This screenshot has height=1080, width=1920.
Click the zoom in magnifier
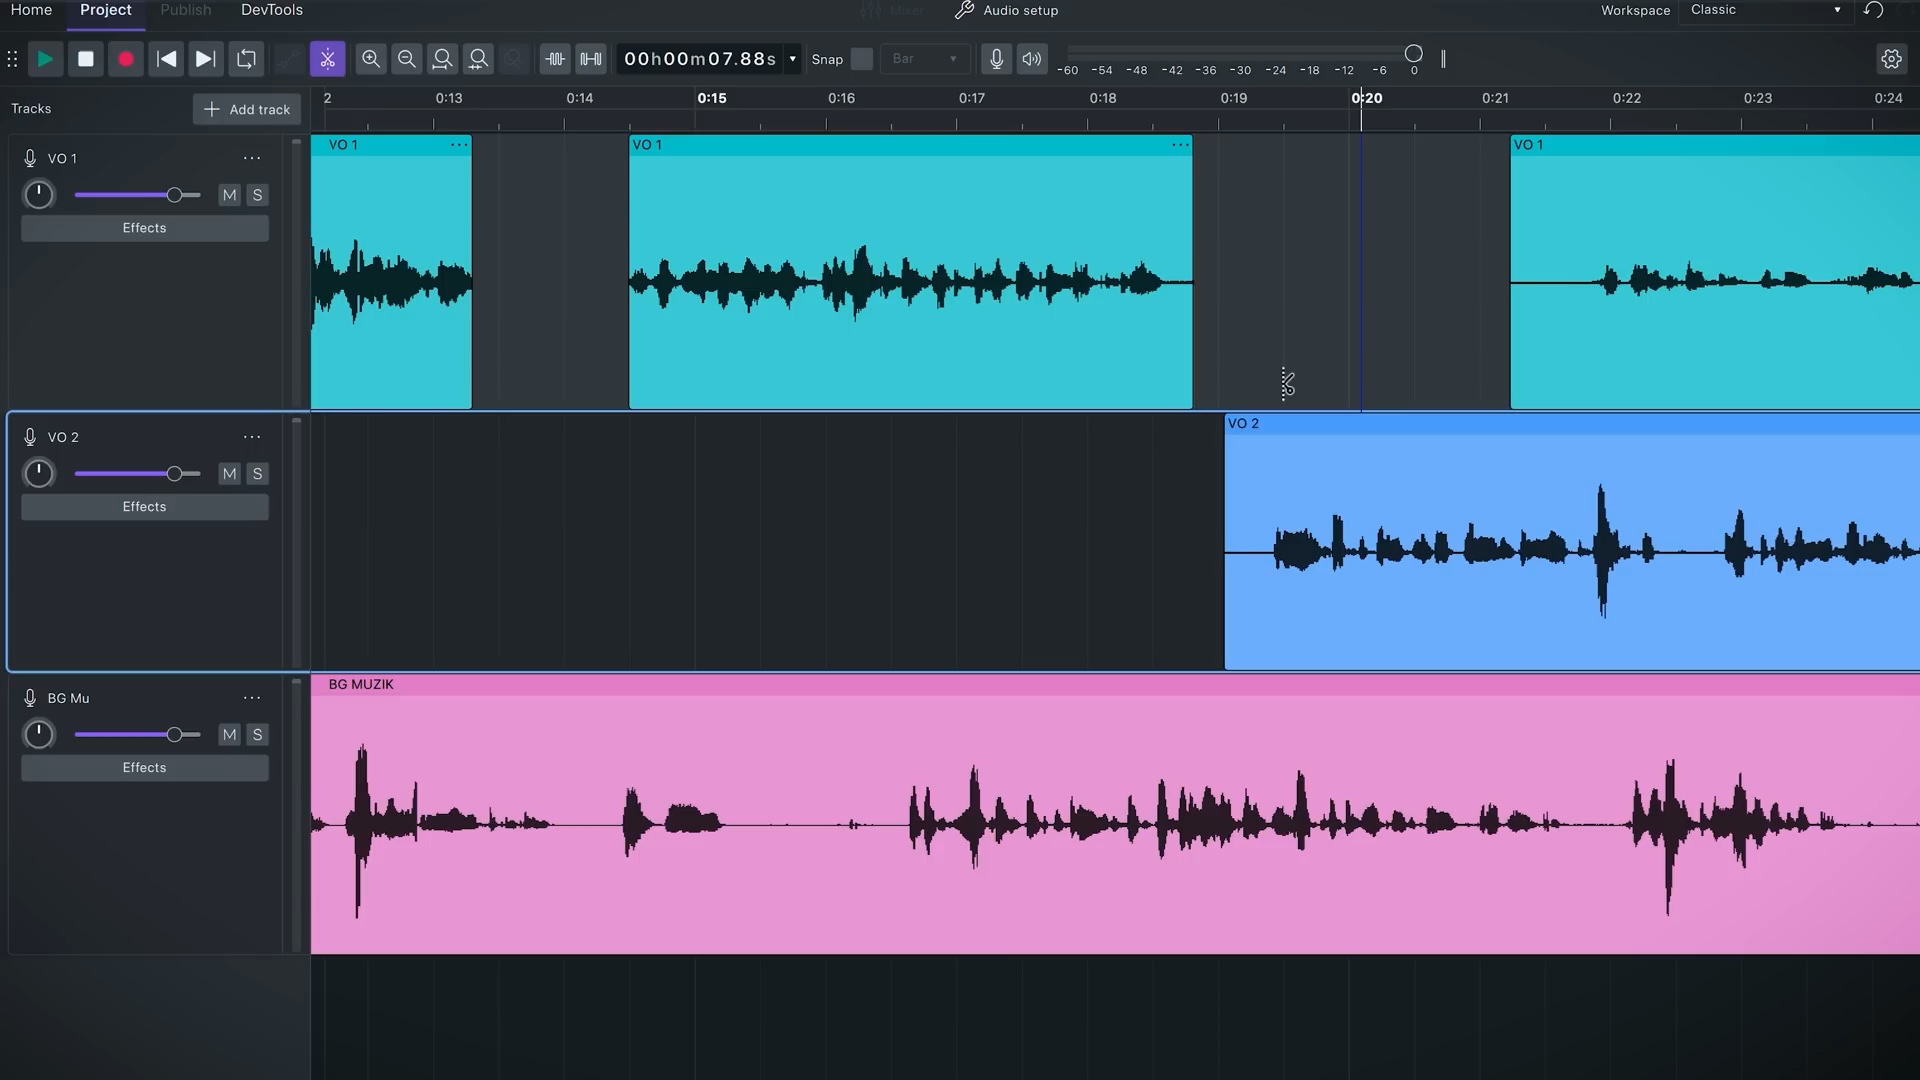coord(371,59)
